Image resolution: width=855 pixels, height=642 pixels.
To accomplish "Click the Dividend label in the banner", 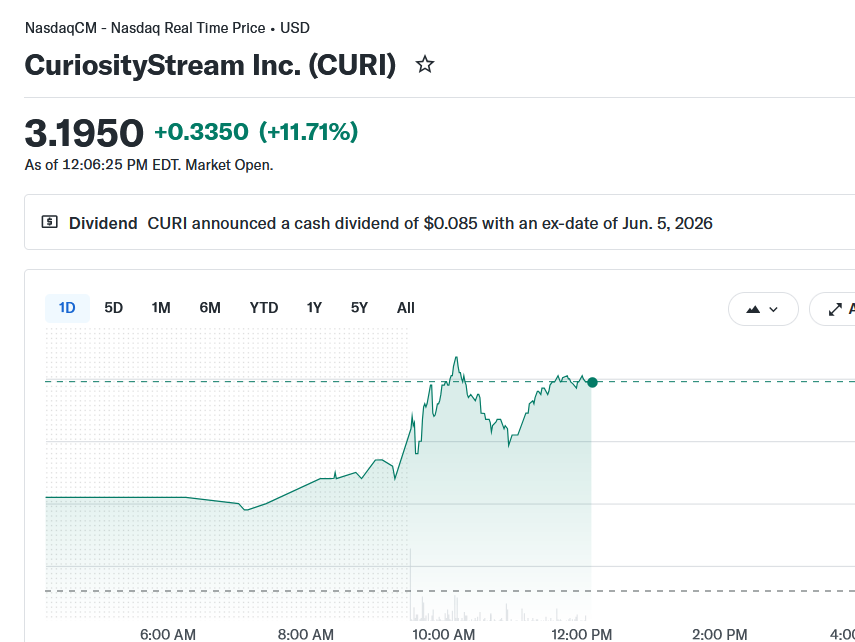I will click(103, 224).
